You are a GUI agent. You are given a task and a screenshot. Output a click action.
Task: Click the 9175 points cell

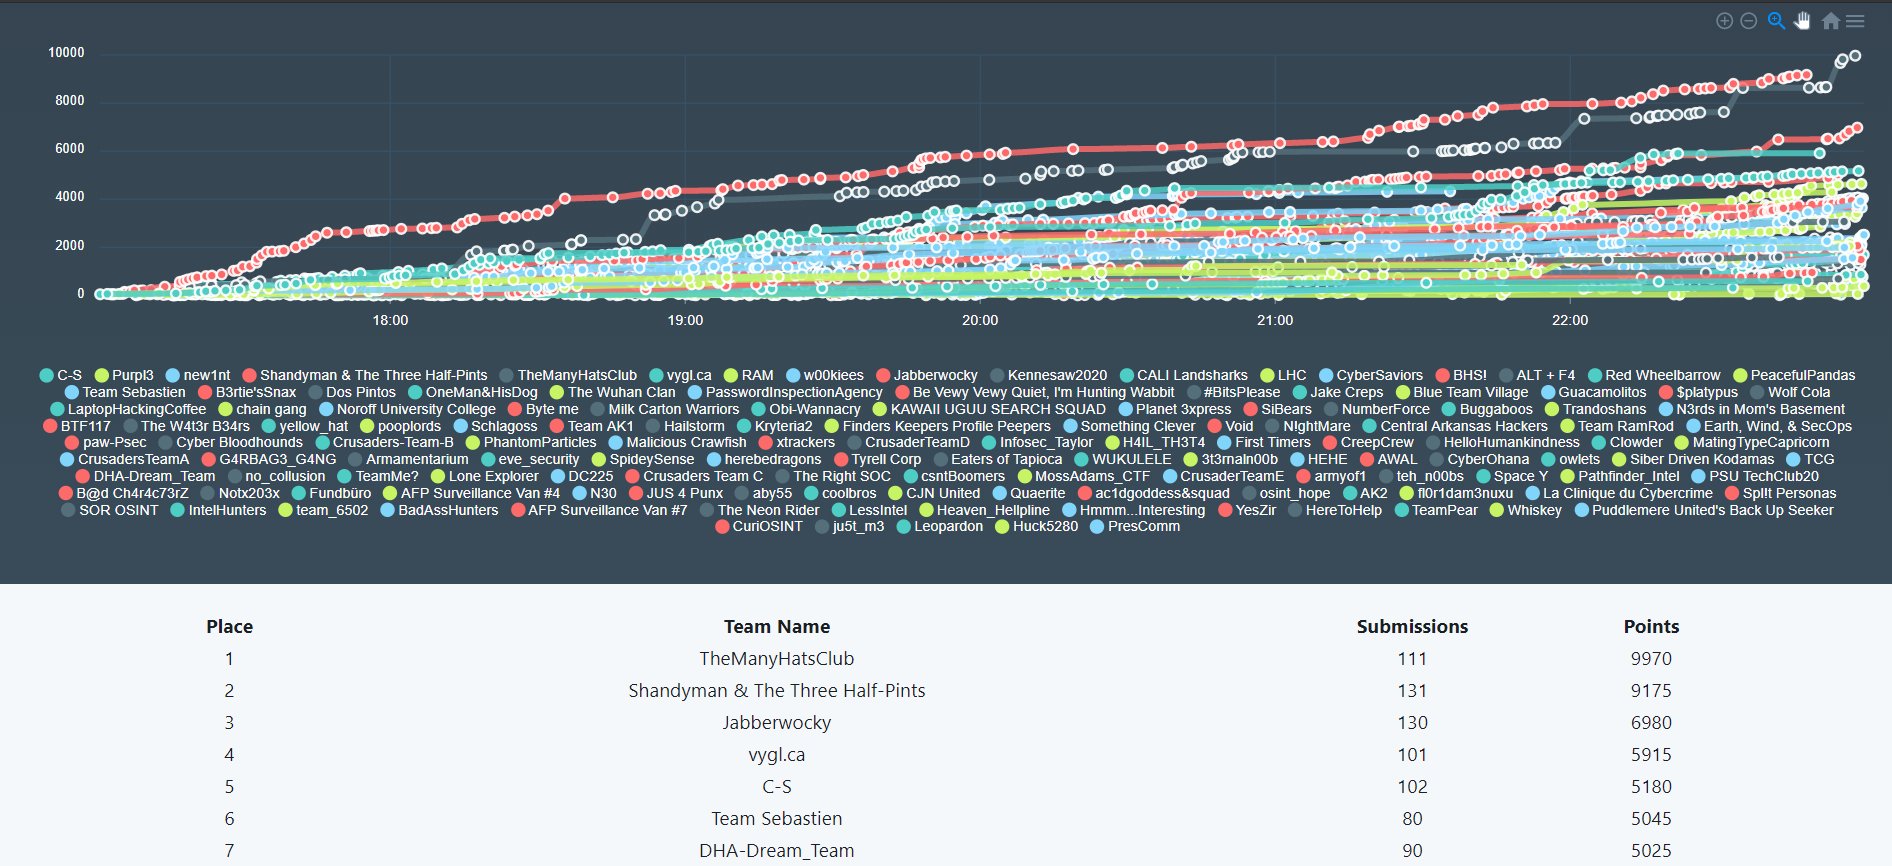click(x=1651, y=691)
